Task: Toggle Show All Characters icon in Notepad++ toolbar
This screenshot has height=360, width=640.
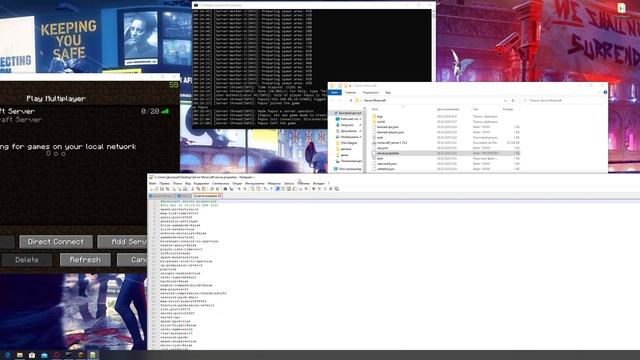Action: click(271, 189)
